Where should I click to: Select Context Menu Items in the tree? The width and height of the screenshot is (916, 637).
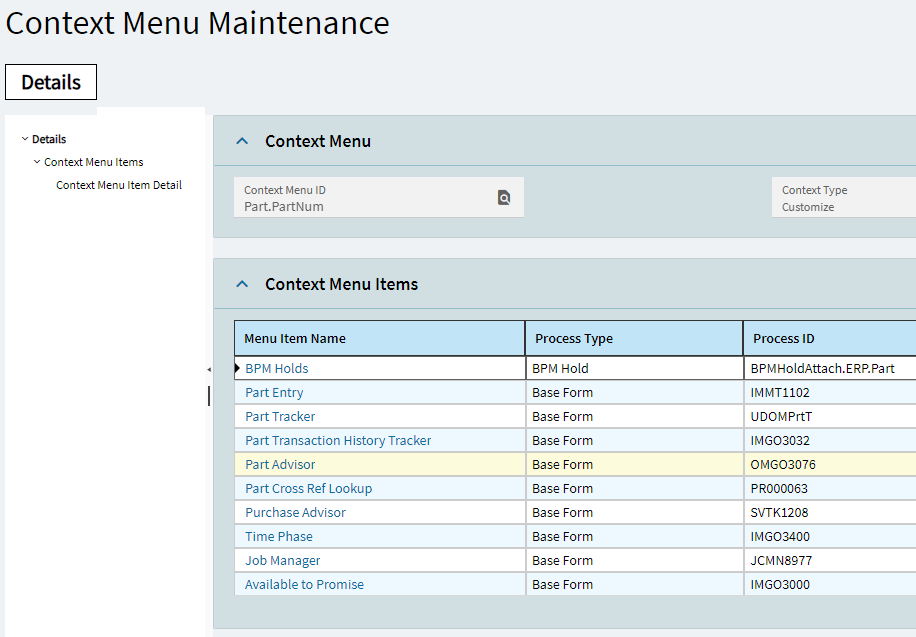coord(93,162)
